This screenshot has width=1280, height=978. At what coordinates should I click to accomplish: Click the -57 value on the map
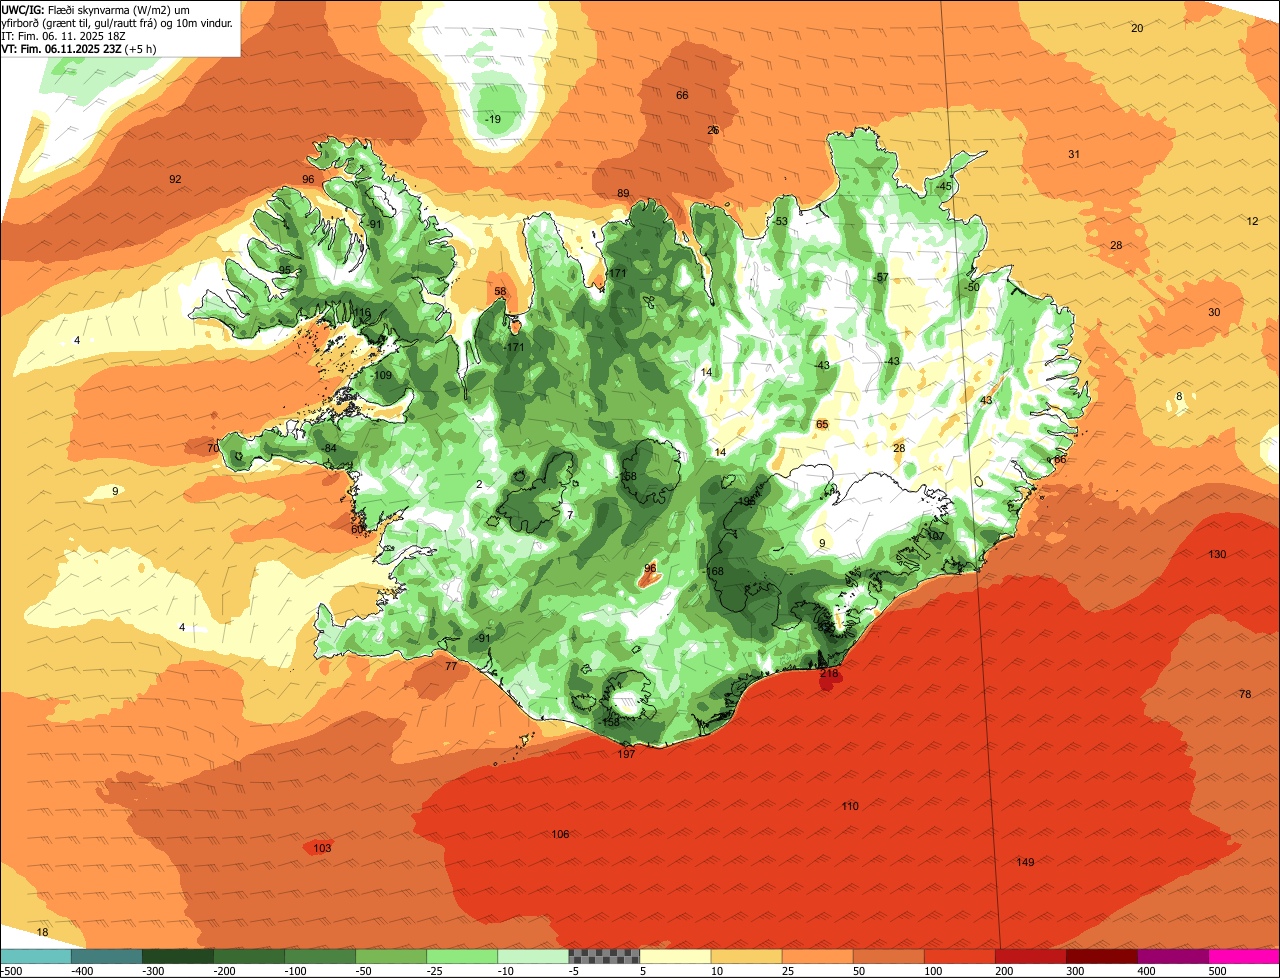click(880, 277)
